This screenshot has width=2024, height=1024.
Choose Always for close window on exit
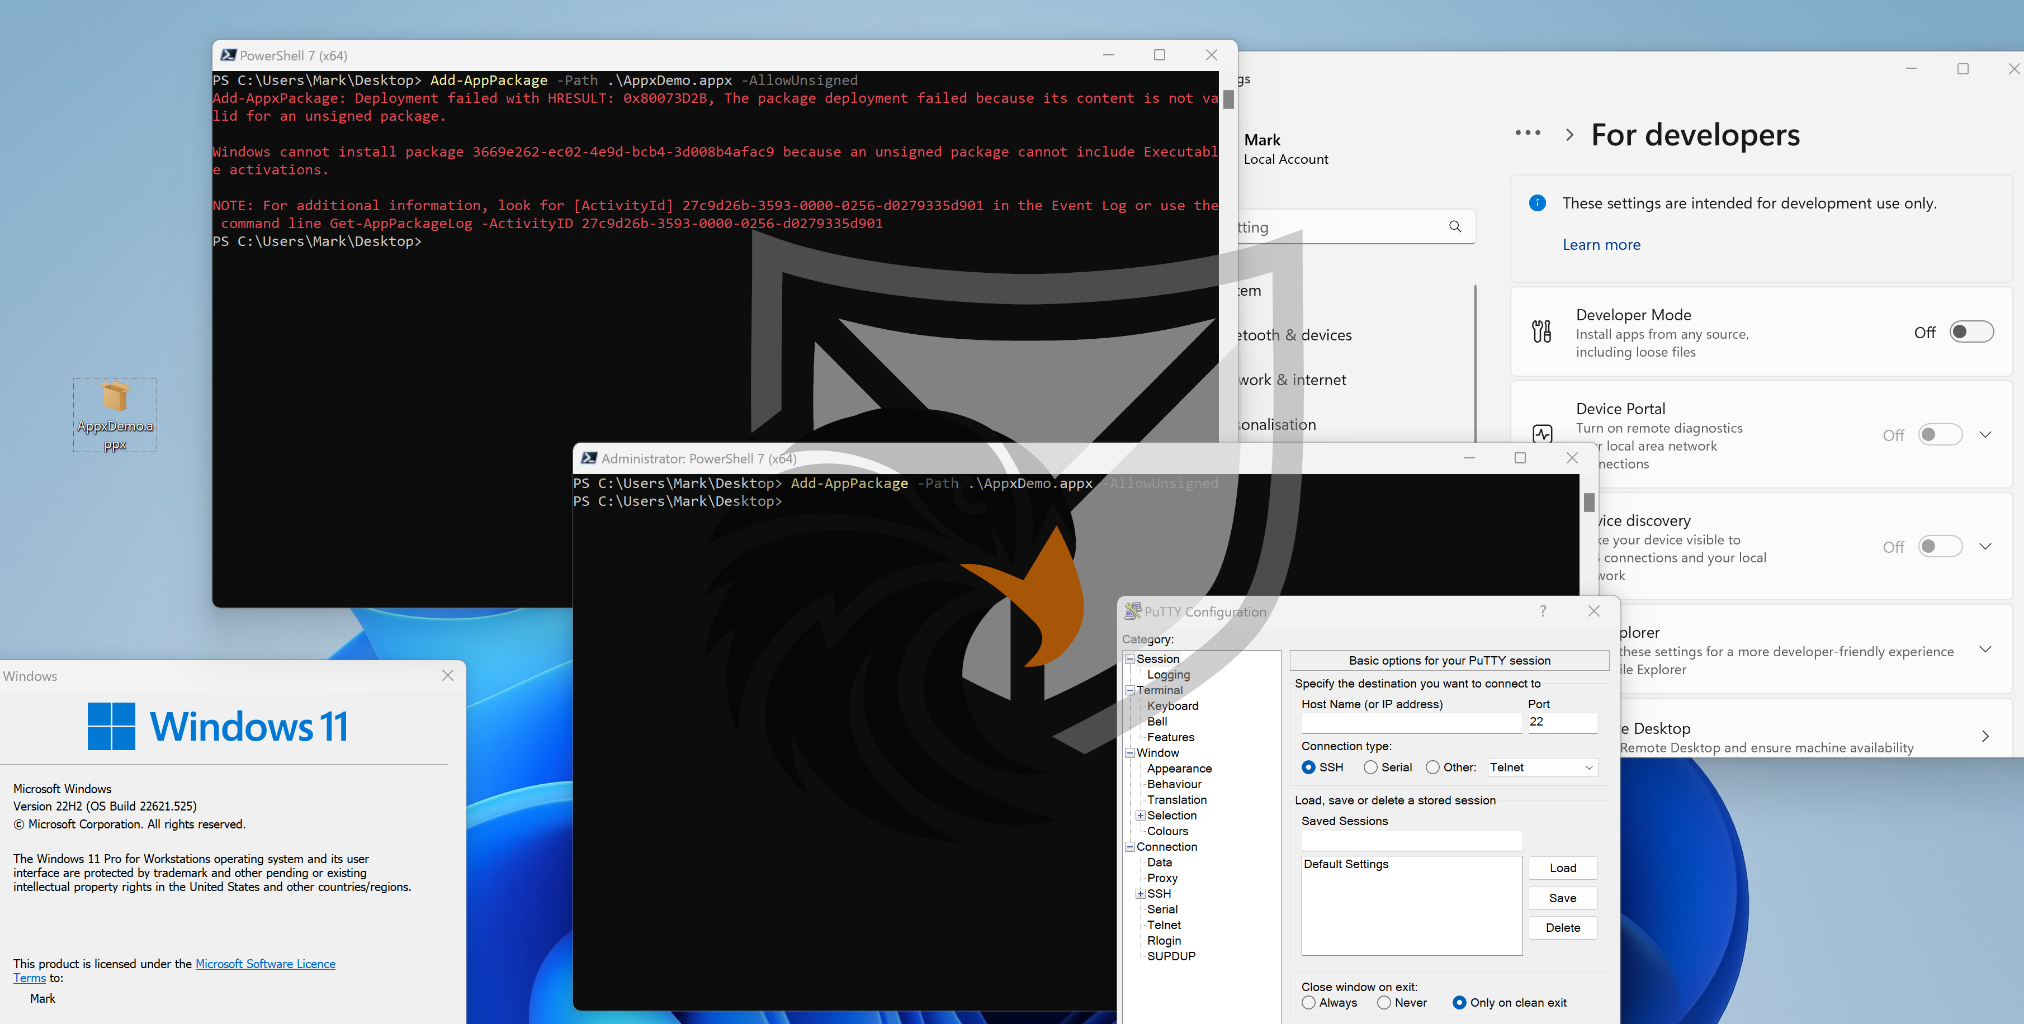pos(1308,1002)
